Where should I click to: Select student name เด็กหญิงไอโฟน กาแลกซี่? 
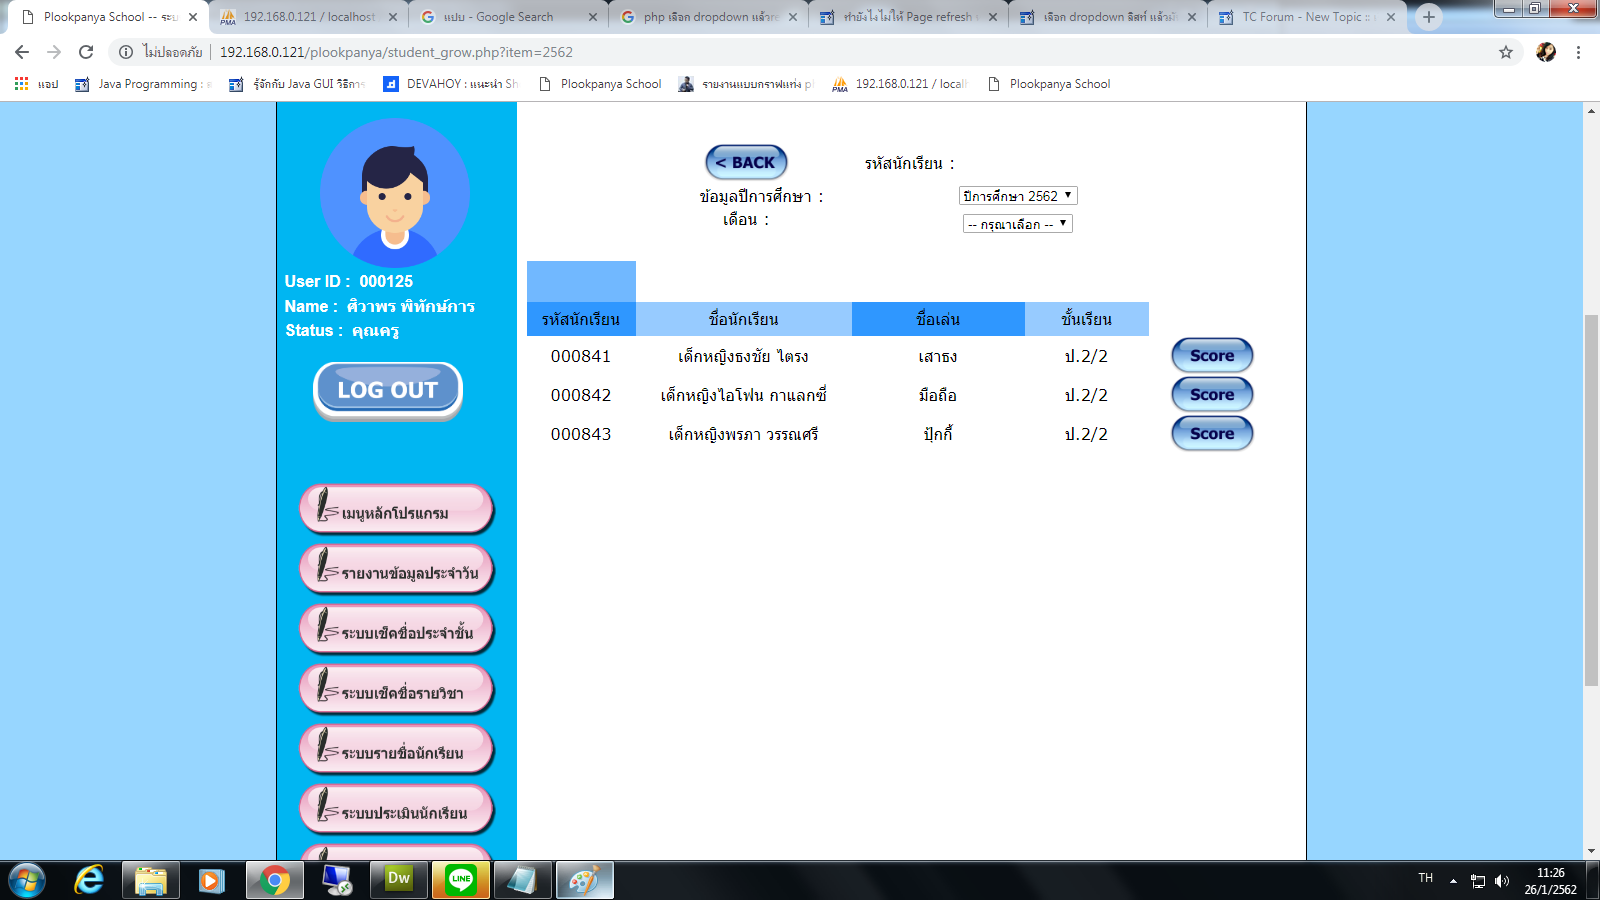pos(743,395)
